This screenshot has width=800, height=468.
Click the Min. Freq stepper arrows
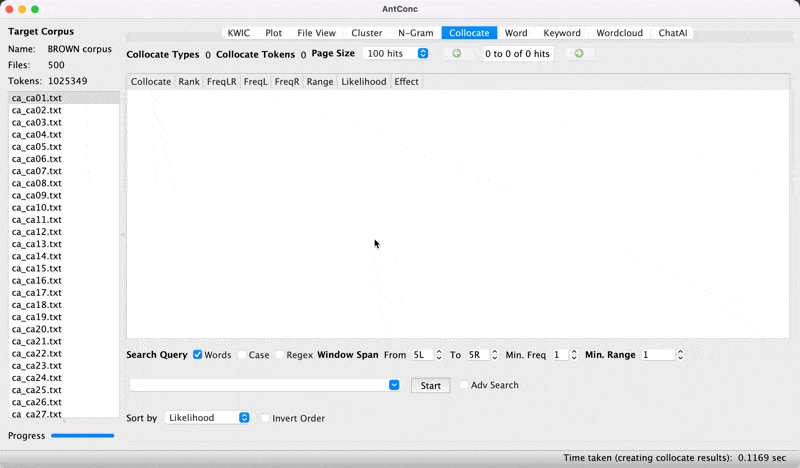(x=574, y=355)
